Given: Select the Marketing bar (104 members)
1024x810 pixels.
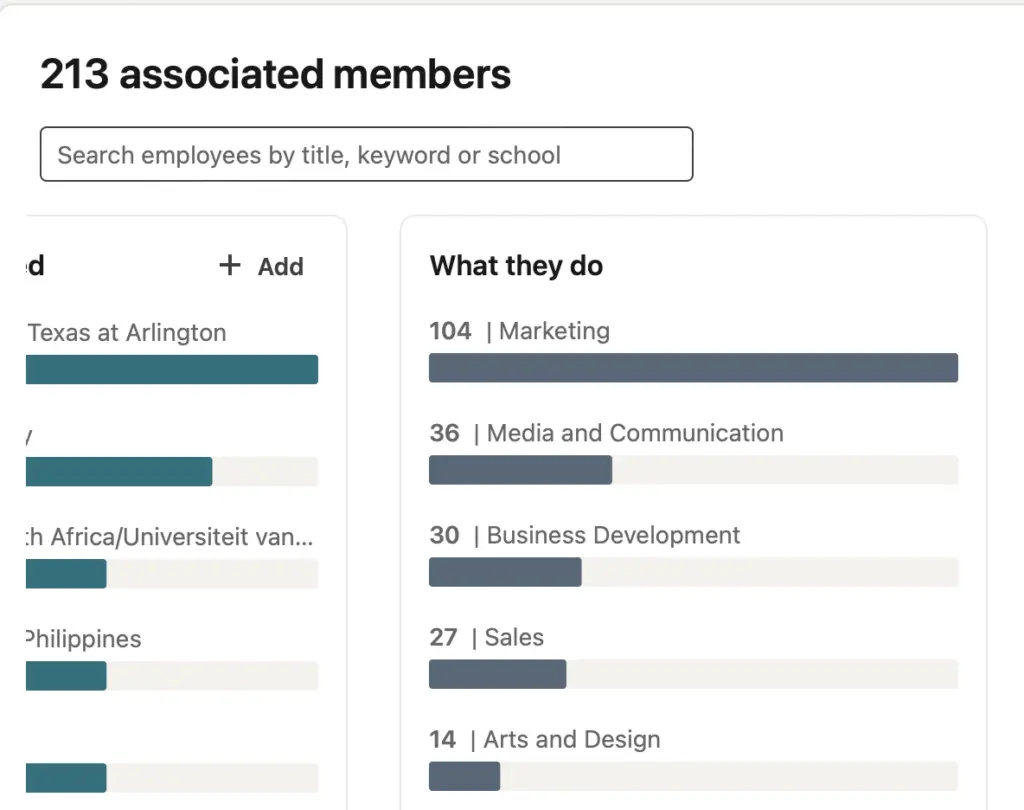Looking at the screenshot, I should point(693,368).
